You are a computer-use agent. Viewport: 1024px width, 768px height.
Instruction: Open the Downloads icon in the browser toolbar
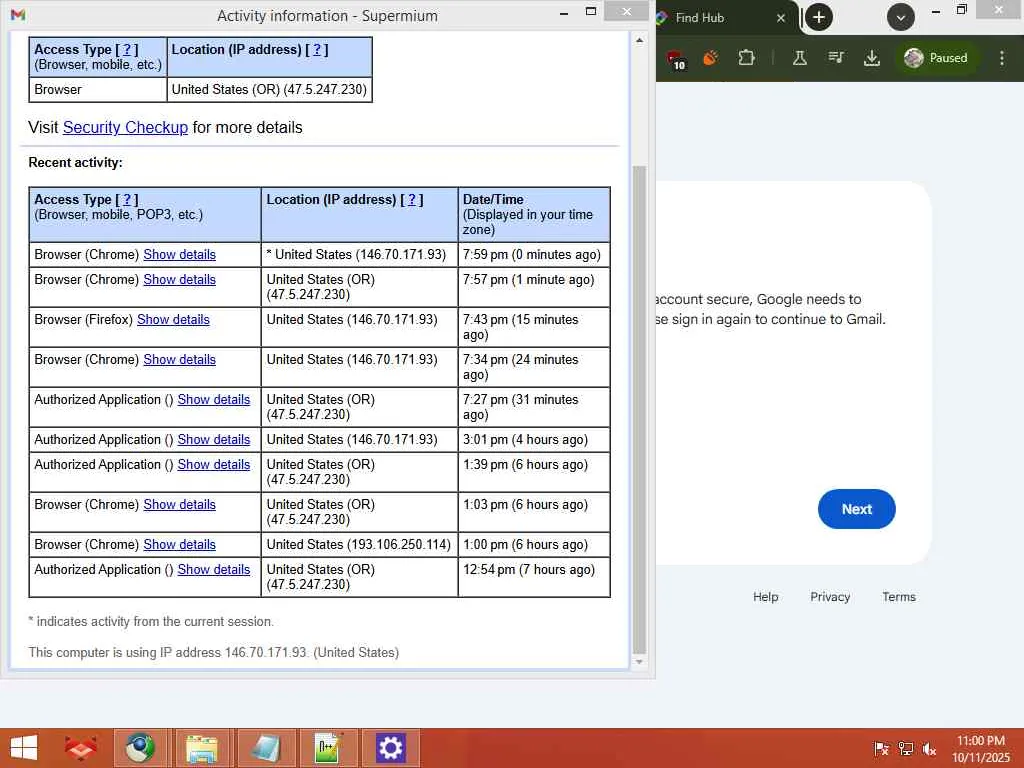click(x=872, y=58)
